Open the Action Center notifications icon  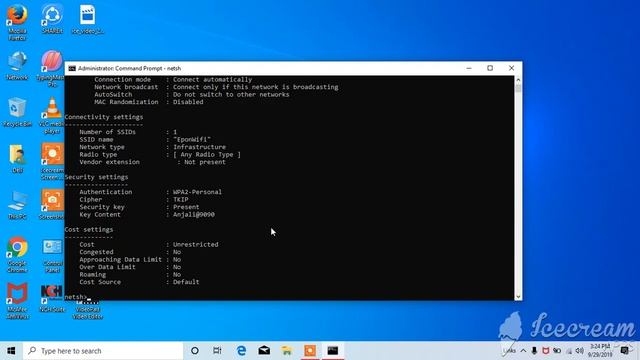(624, 351)
